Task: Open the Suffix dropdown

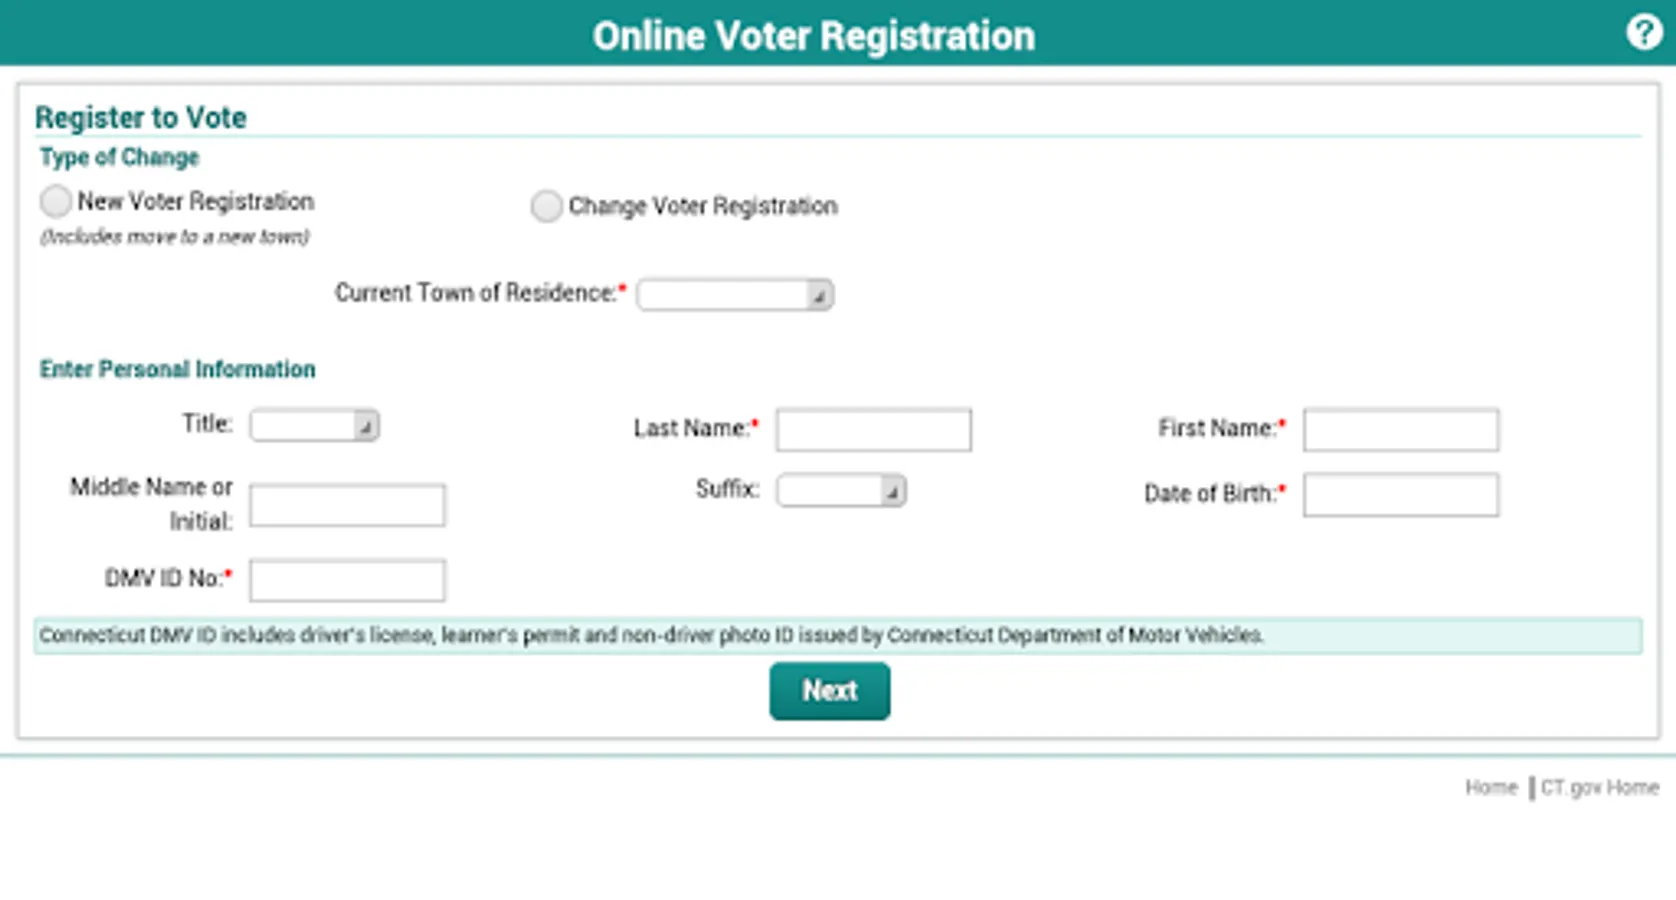Action: tap(841, 491)
